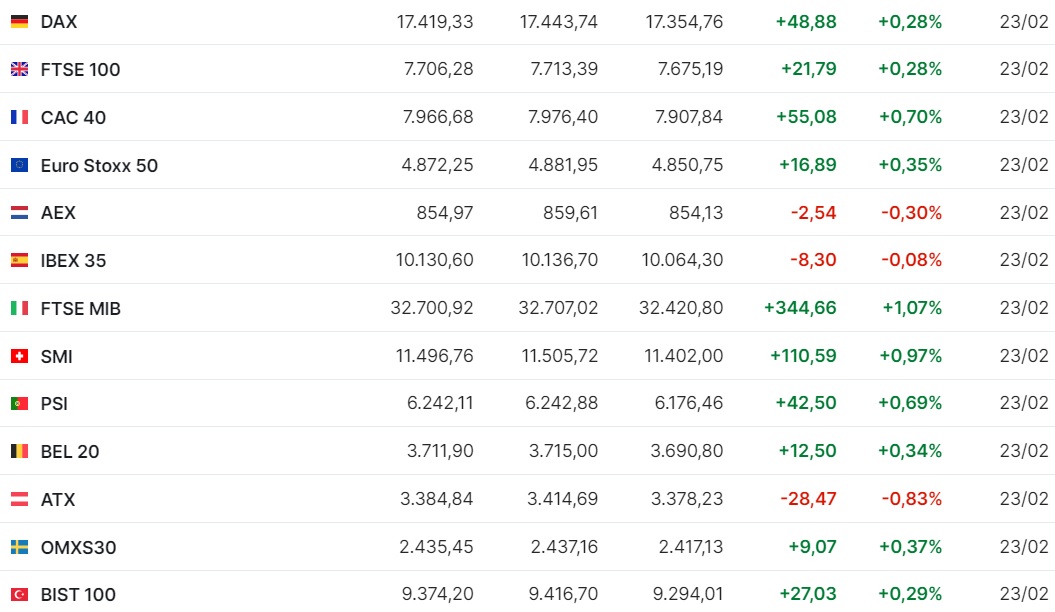Click the Belgian flag icon beside BEL 20
The height and width of the screenshot is (612, 1055).
click(x=19, y=451)
